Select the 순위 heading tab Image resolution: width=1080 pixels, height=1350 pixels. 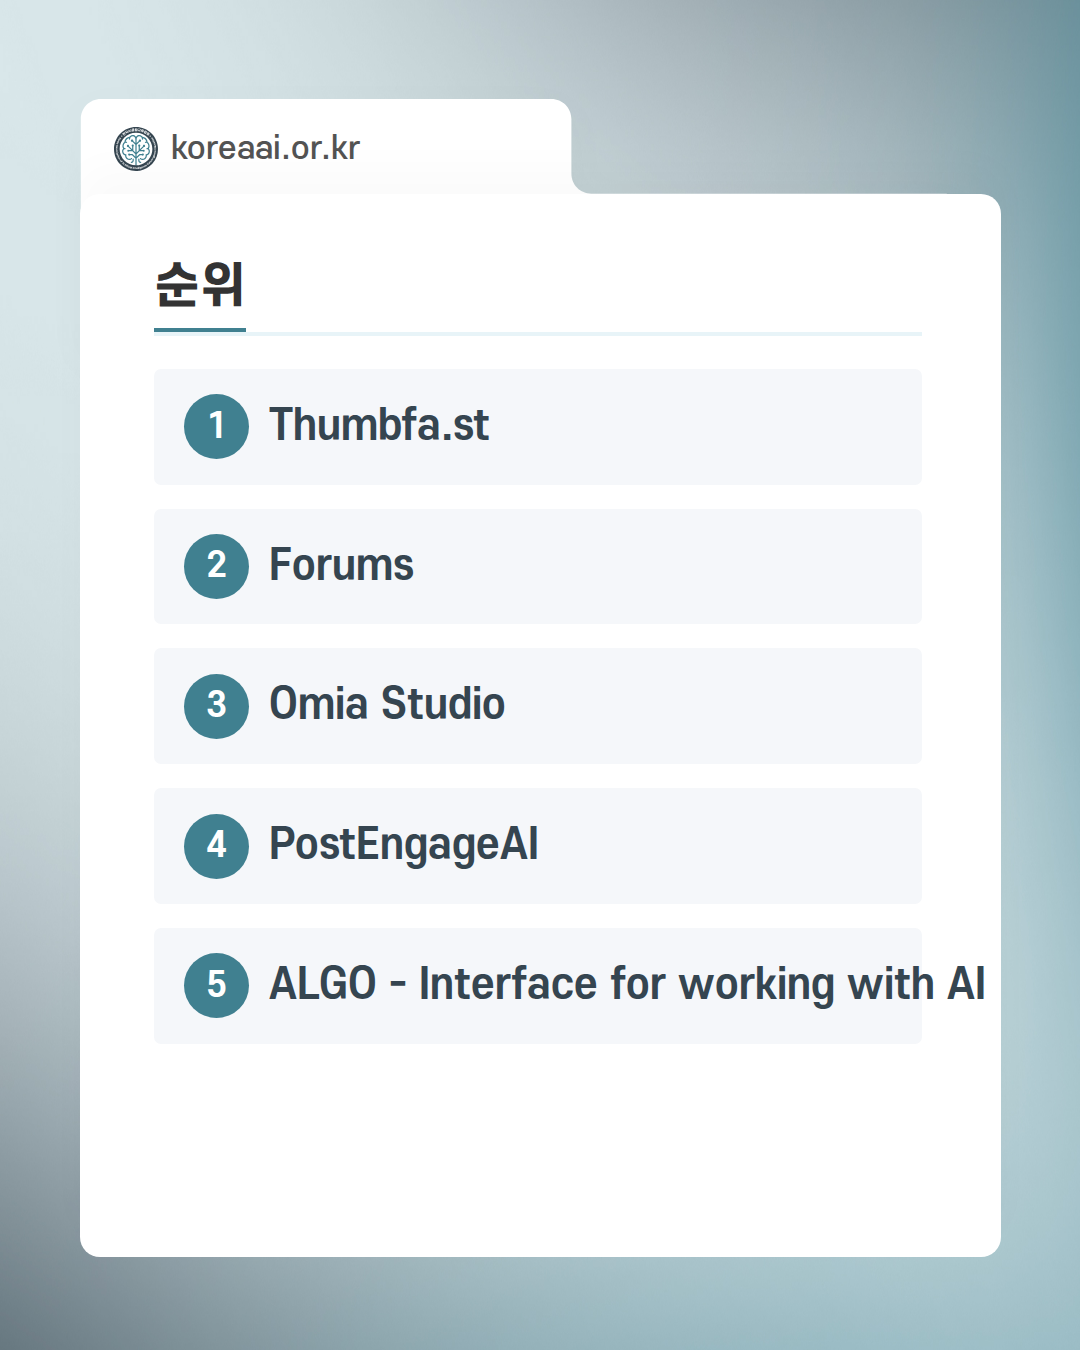tap(200, 285)
